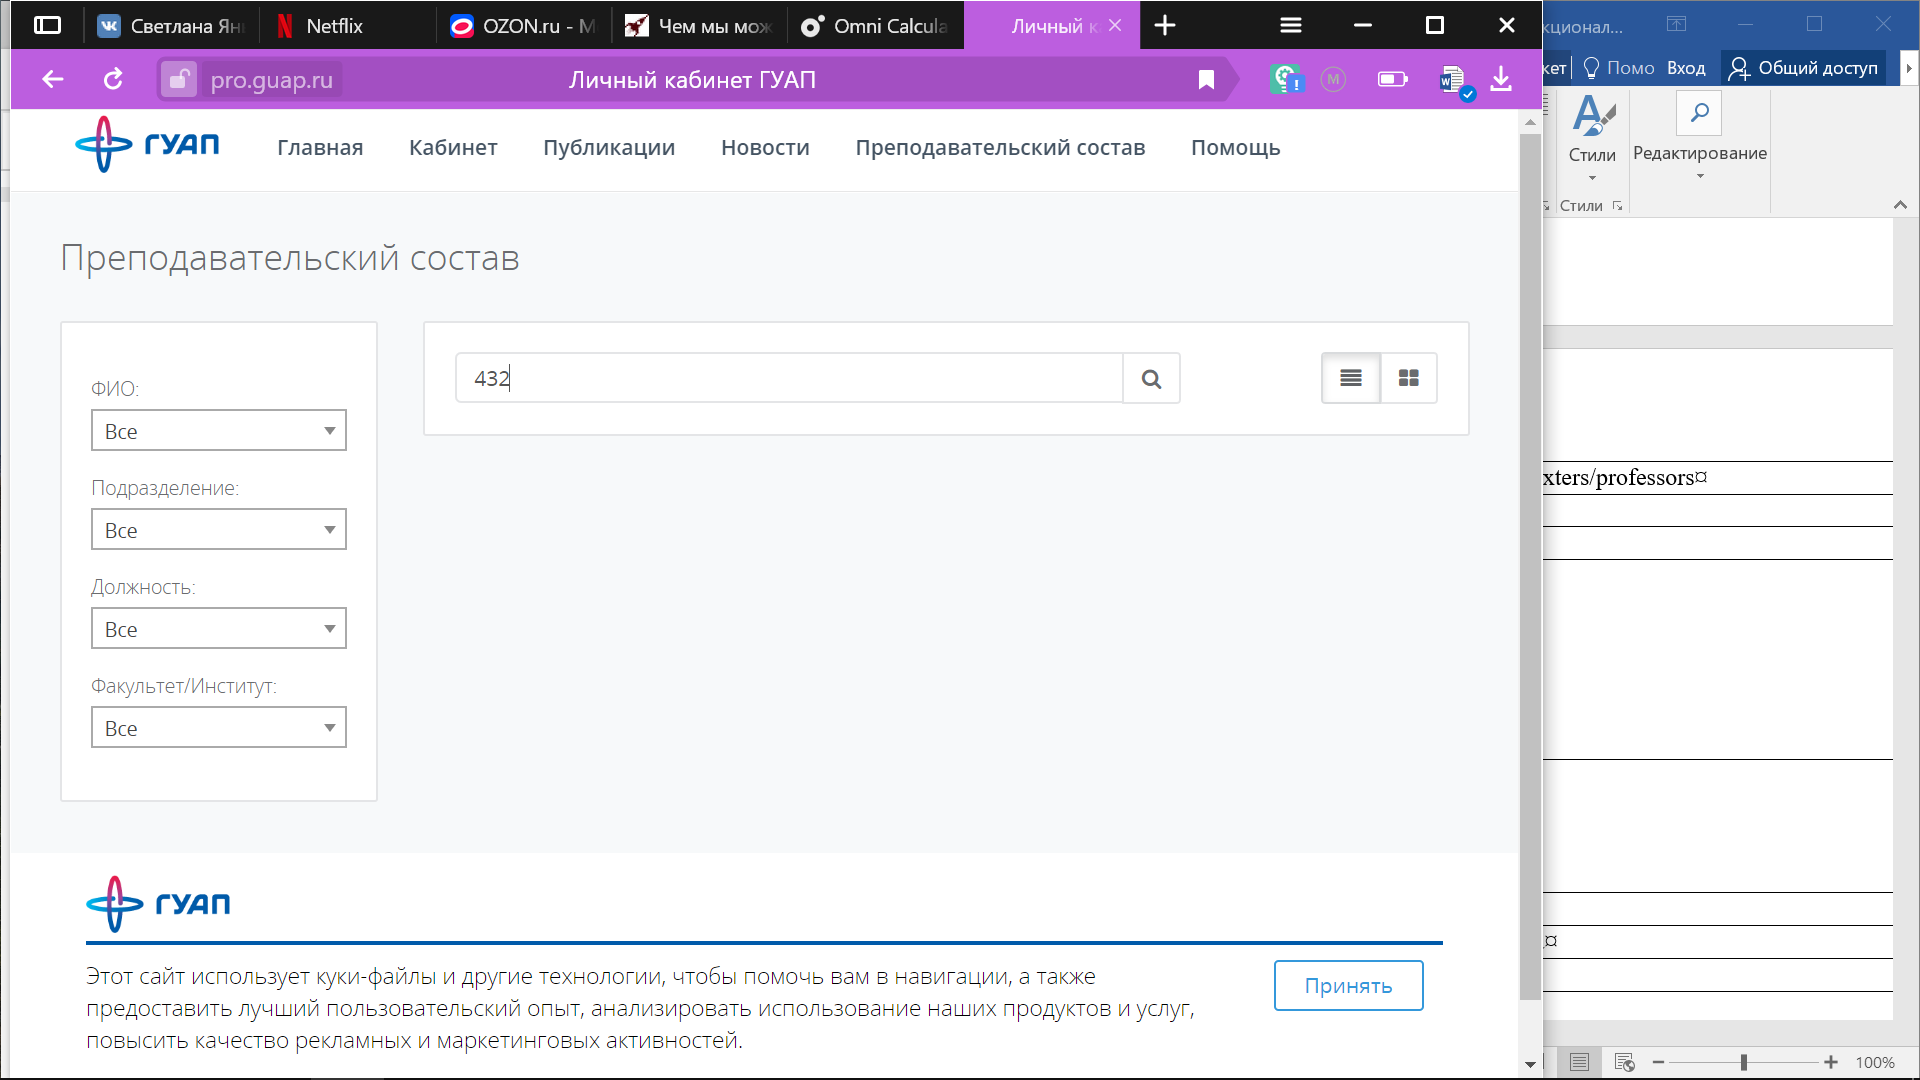This screenshot has height=1080, width=1920.
Task: Open the Факультет/Институт dropdown
Action: coord(218,728)
